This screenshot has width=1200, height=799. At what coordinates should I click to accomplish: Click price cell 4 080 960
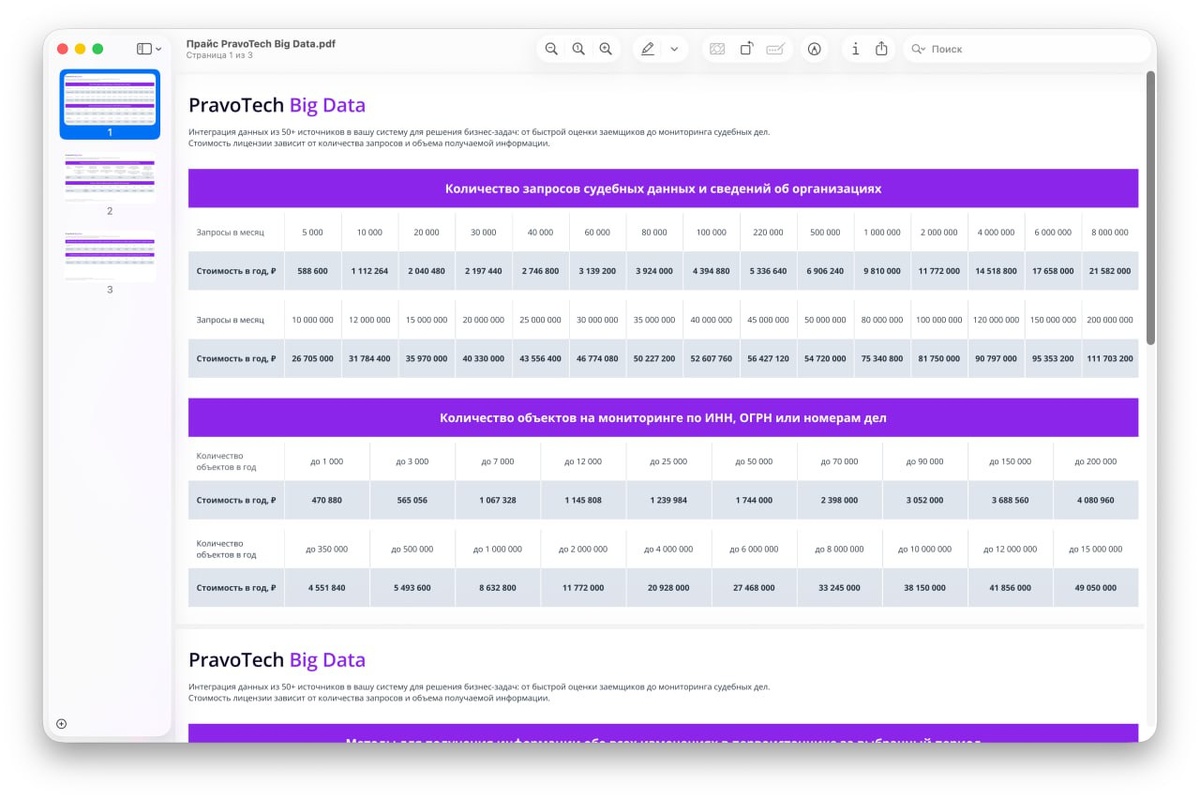pos(1095,500)
